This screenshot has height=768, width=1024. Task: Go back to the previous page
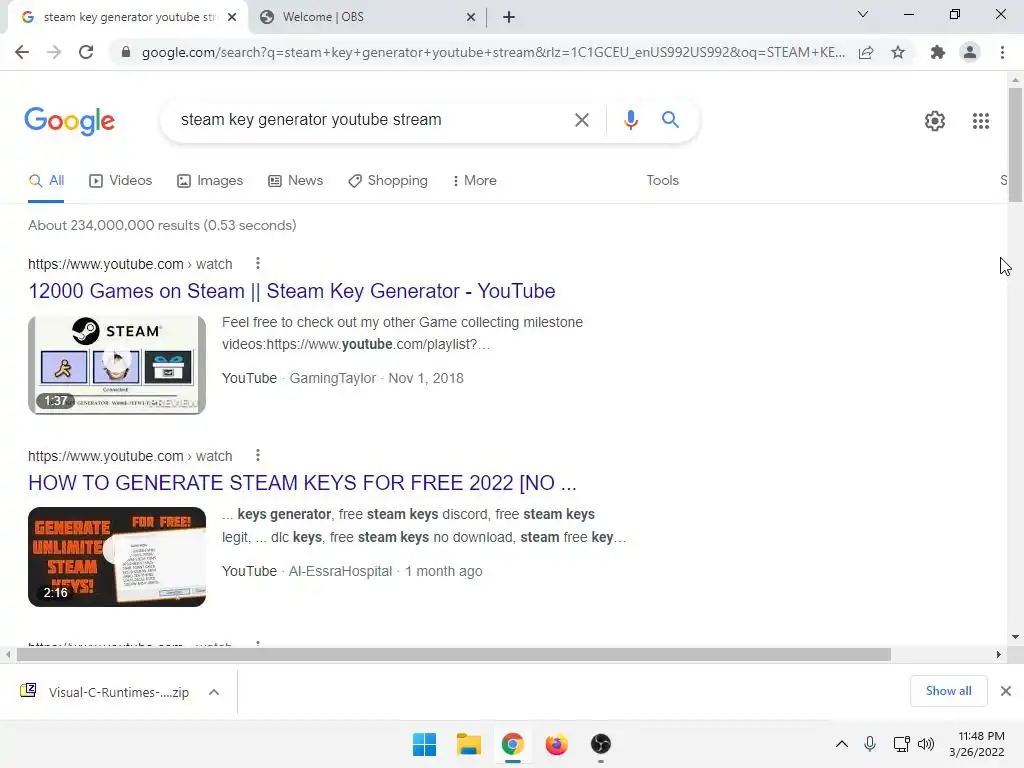click(22, 52)
